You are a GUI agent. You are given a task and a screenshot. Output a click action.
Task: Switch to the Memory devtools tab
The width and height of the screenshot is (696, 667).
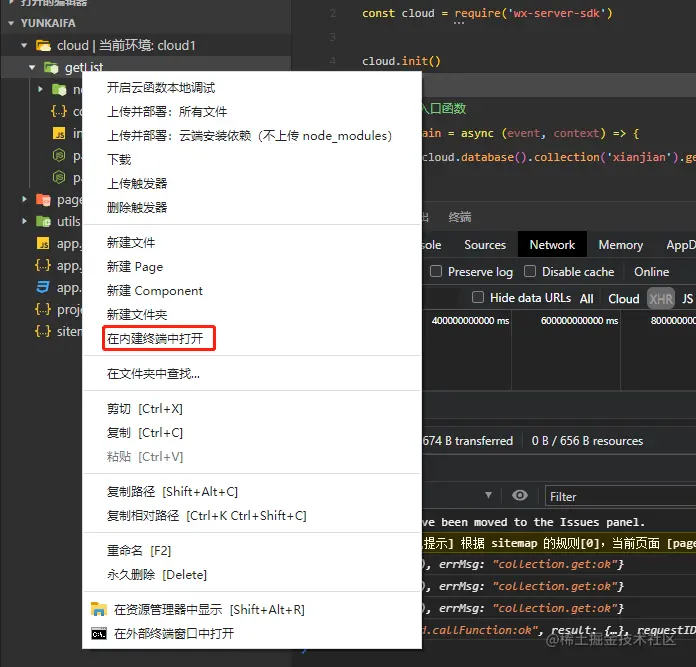[621, 245]
